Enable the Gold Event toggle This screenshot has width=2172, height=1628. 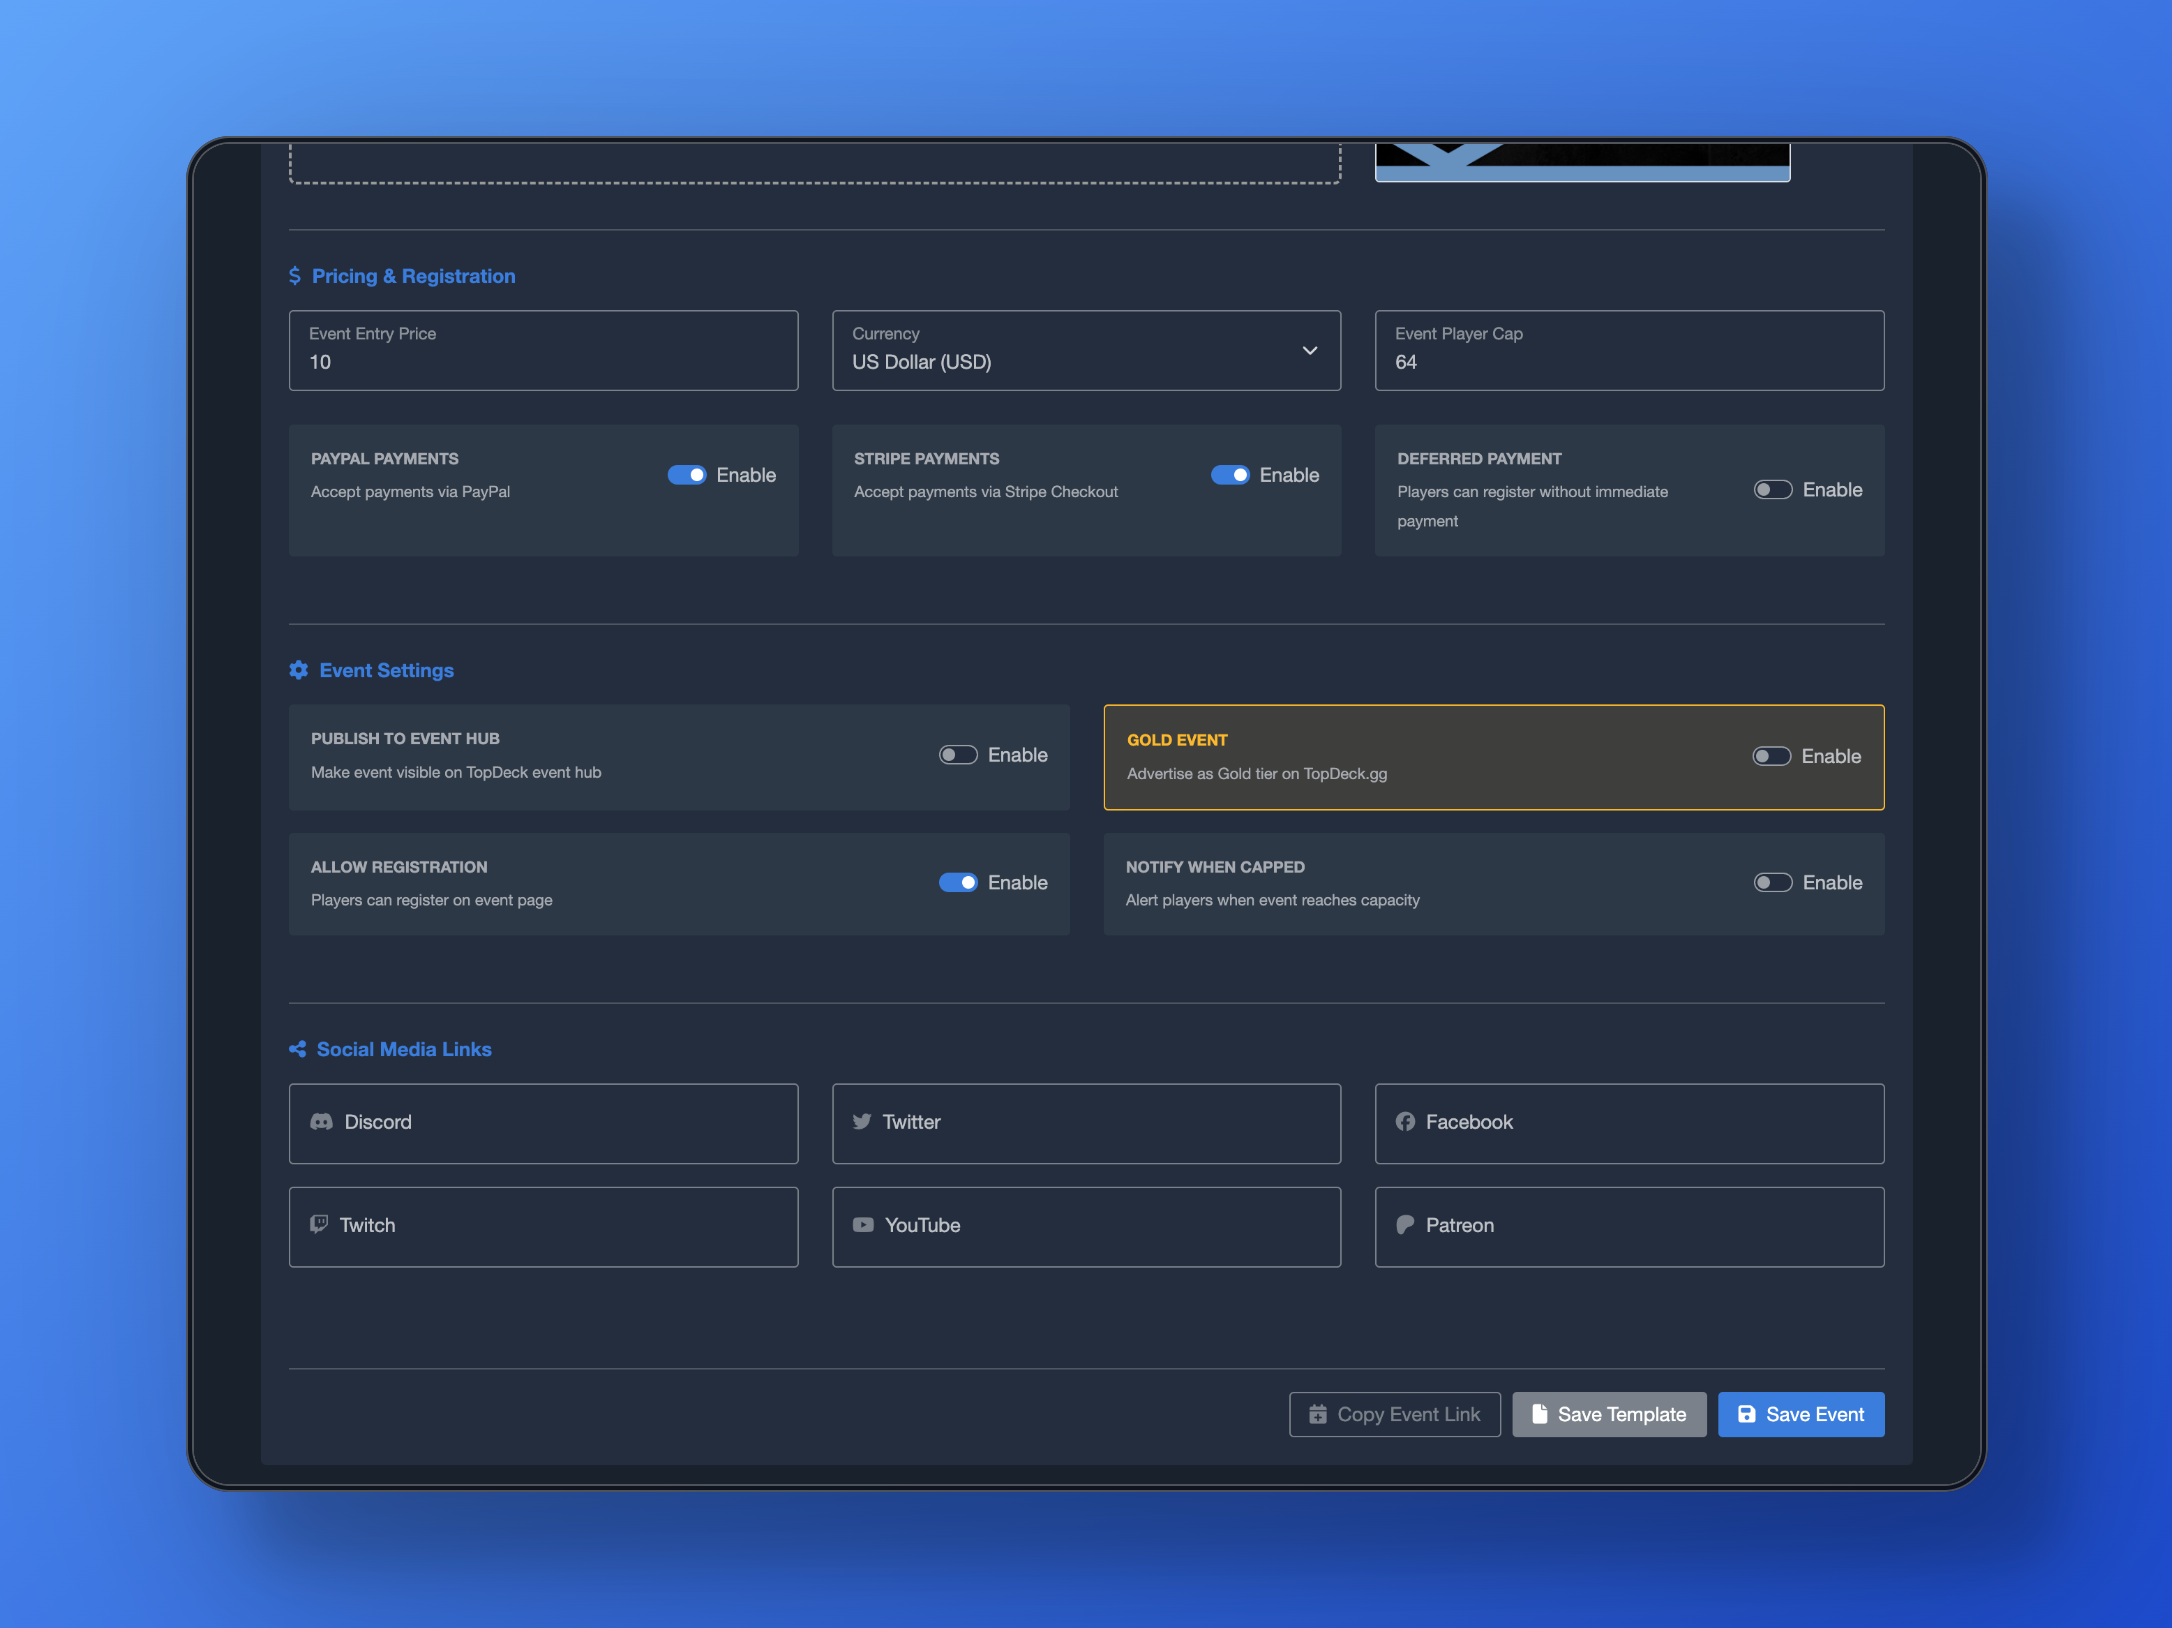[1771, 756]
